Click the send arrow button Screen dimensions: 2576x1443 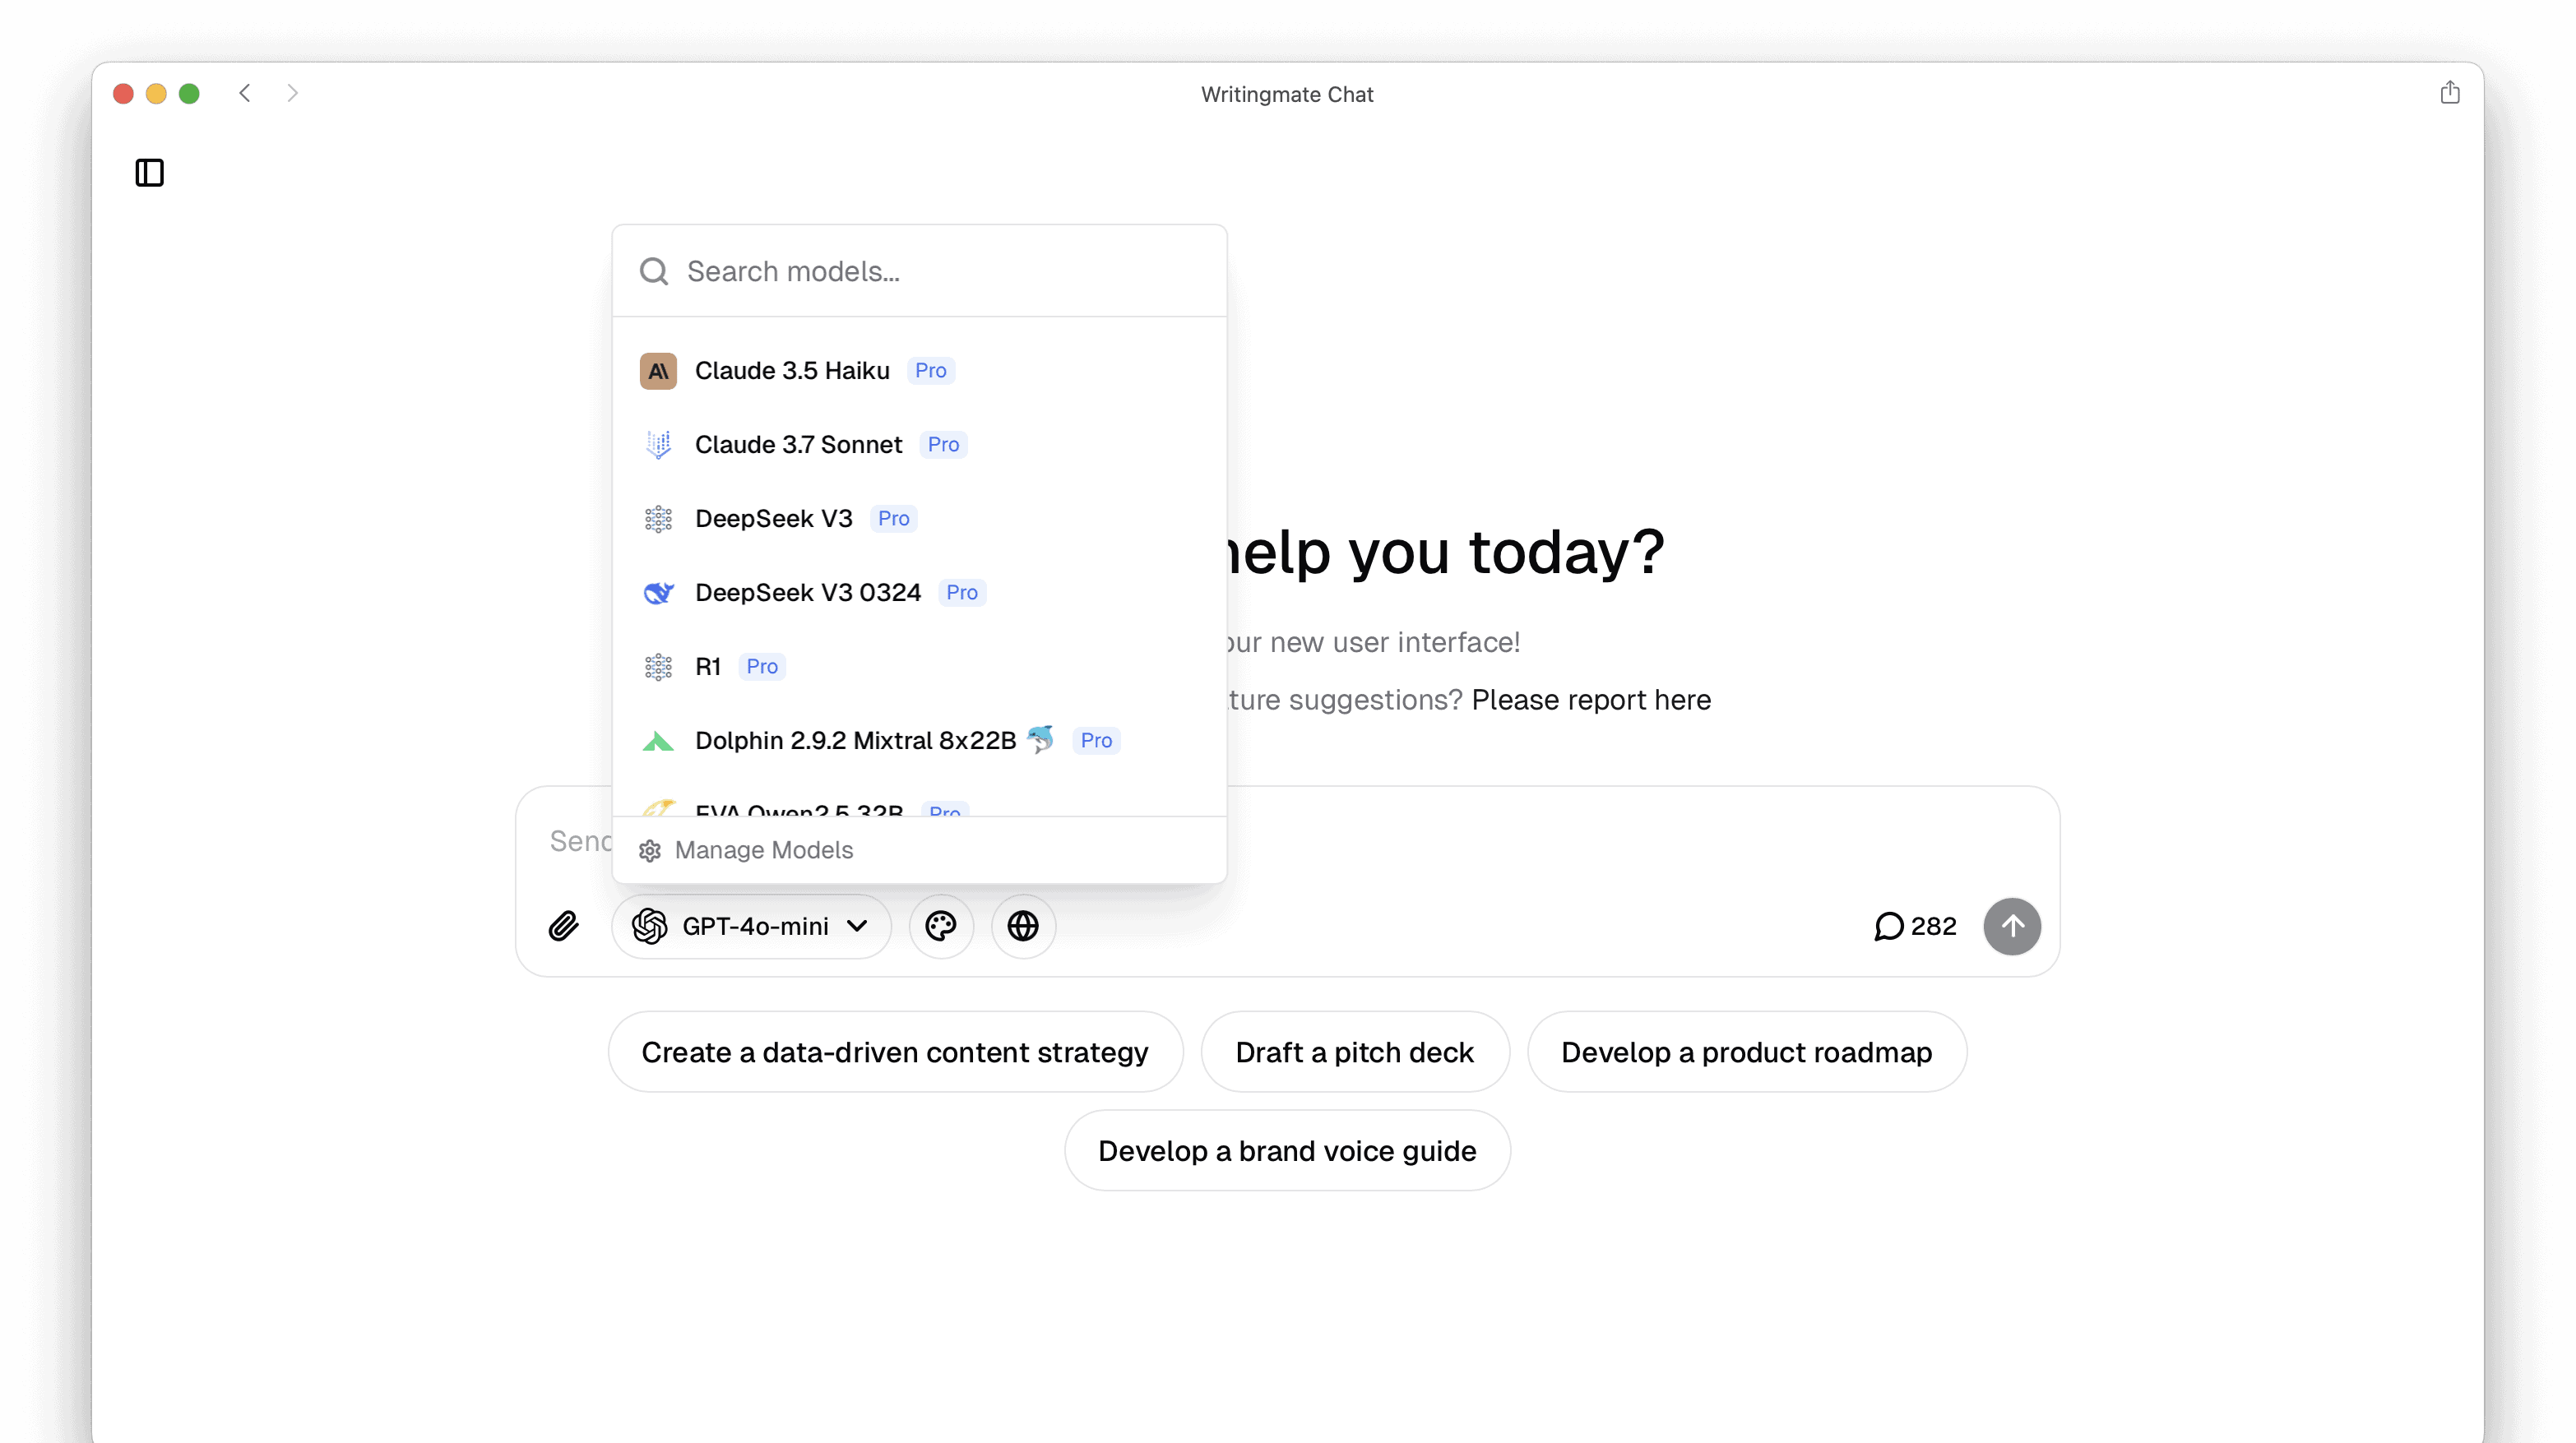pos(2012,926)
